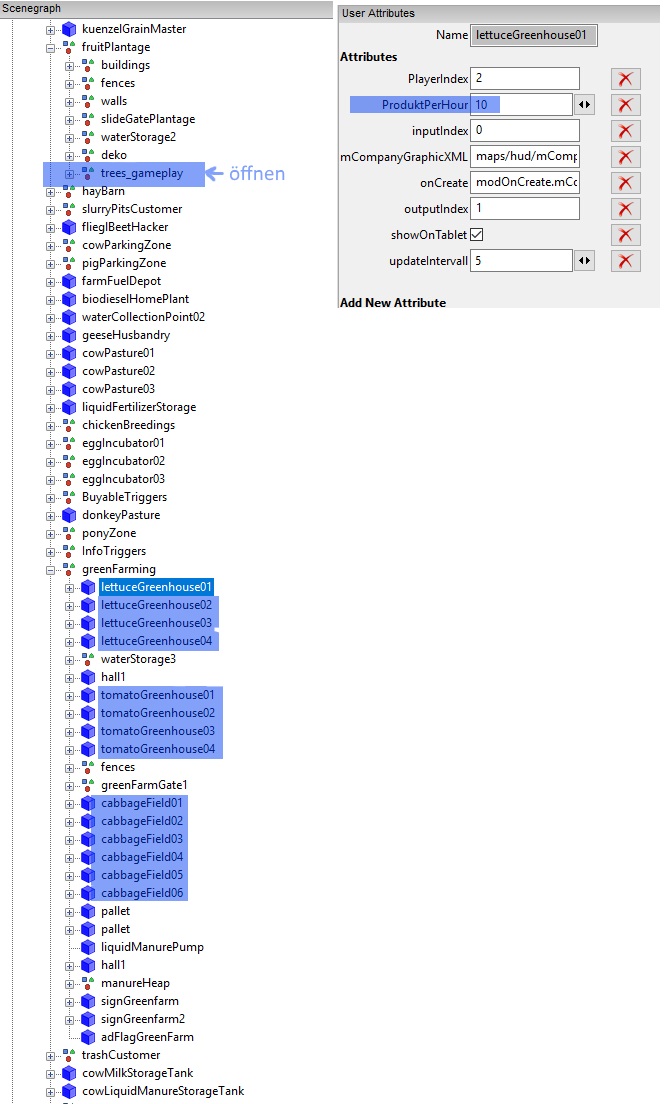The image size is (664, 1104).
Task: Expand the lettuceGreenhouse02 node
Action: (x=70, y=605)
